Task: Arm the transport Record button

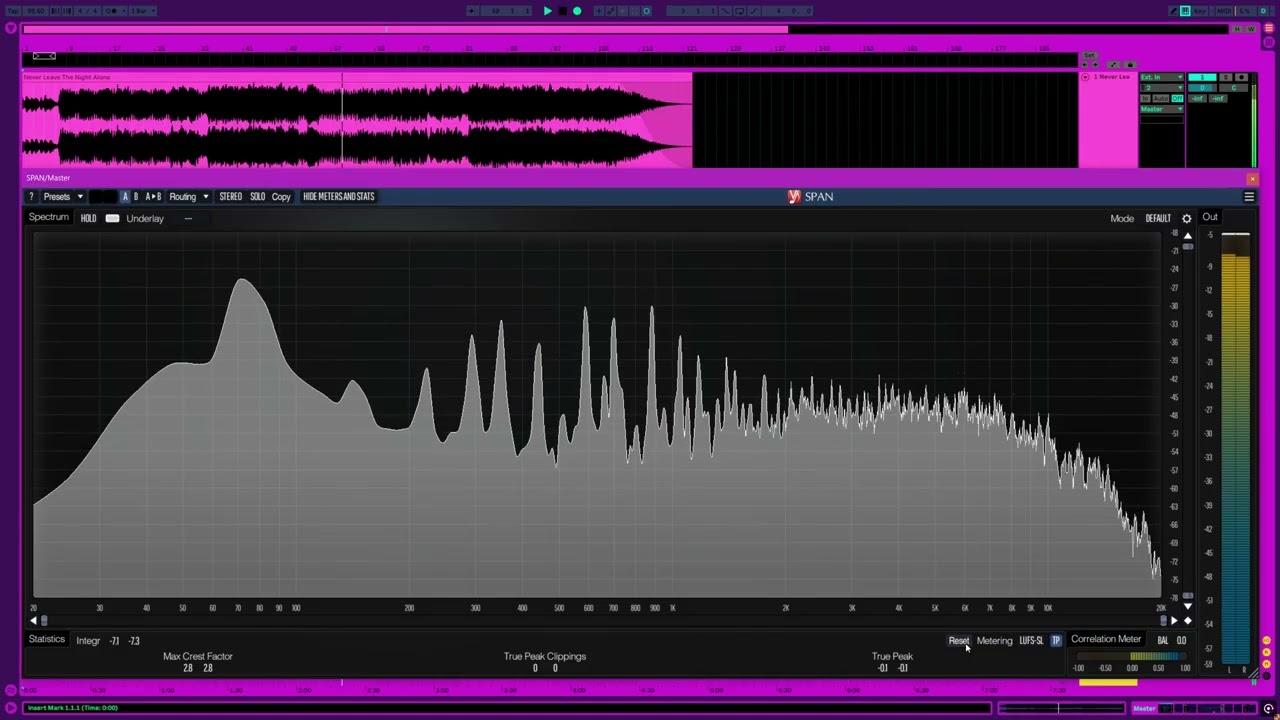Action: [x=577, y=11]
